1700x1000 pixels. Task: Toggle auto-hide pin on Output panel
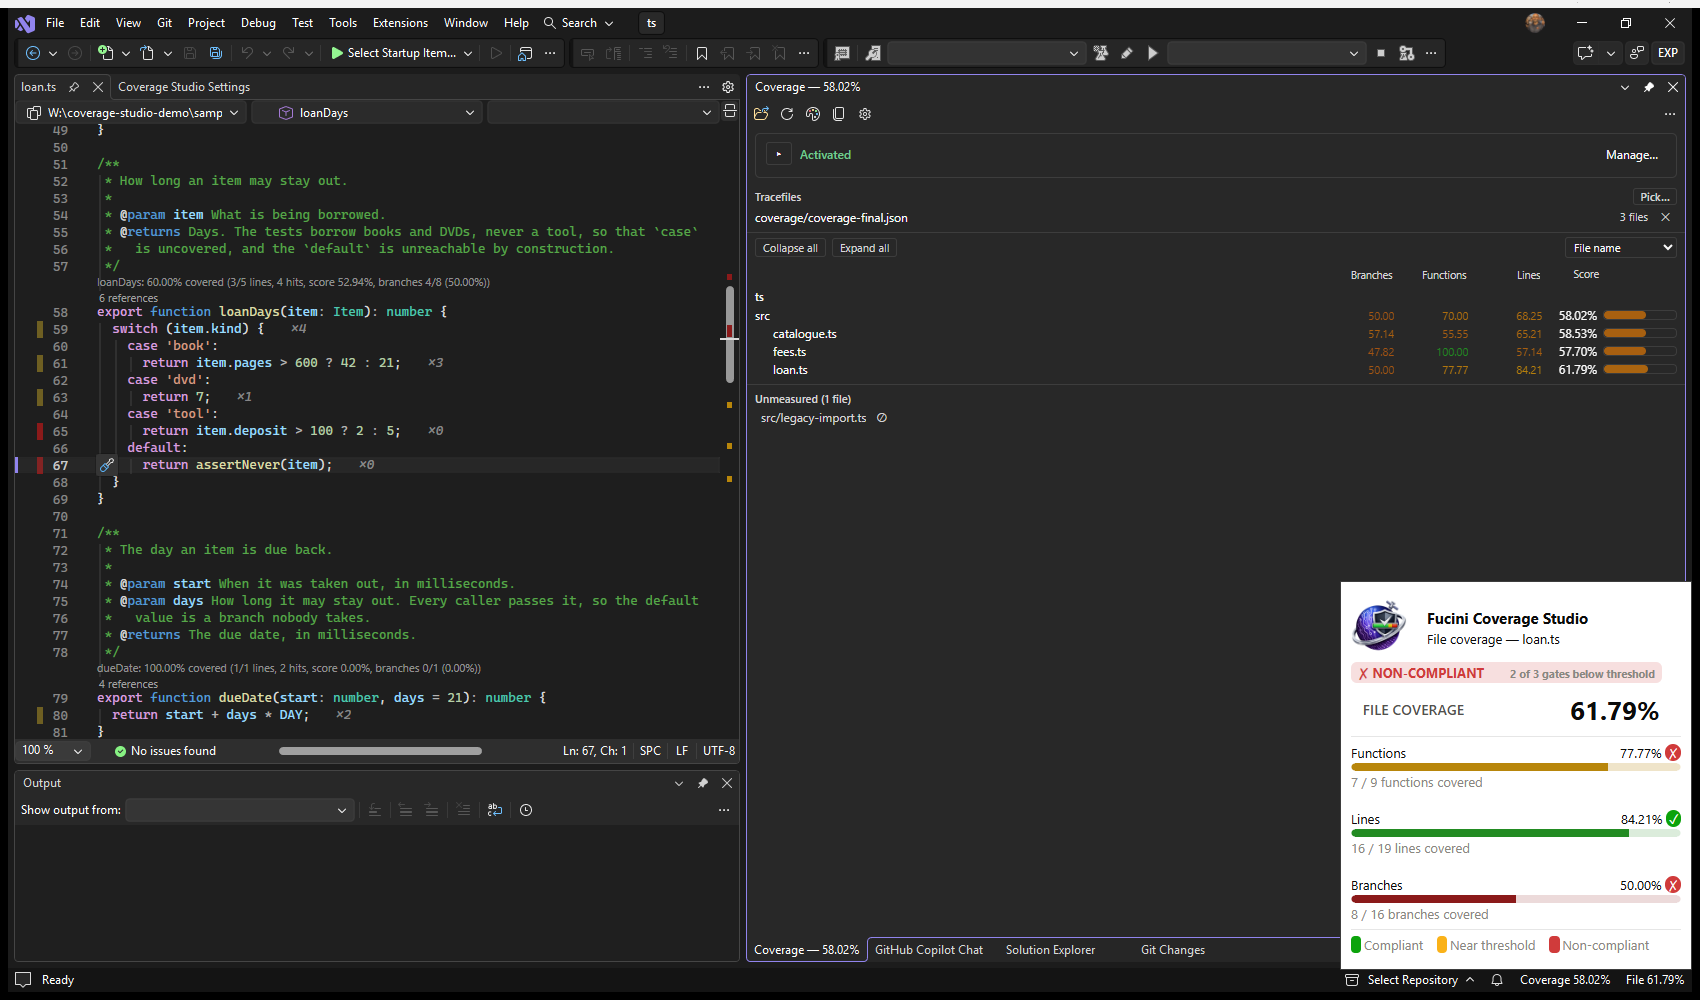[703, 783]
